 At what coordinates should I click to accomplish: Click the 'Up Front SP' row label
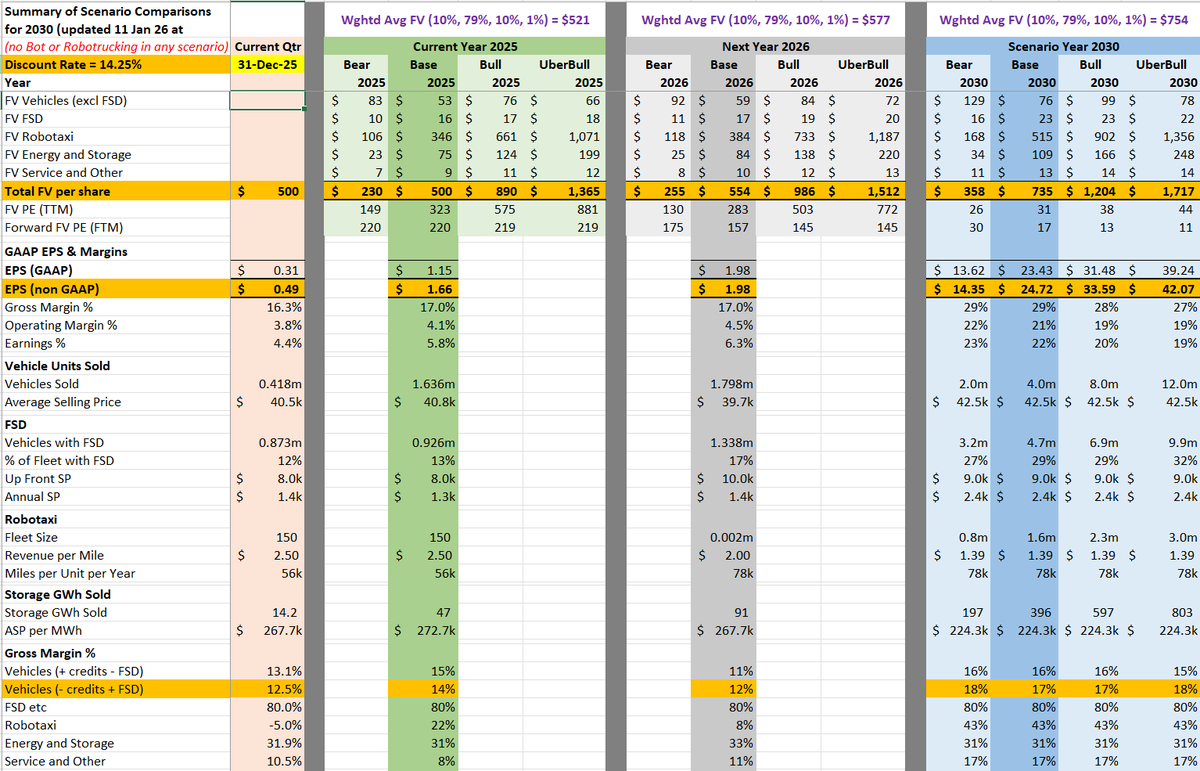(x=37, y=478)
